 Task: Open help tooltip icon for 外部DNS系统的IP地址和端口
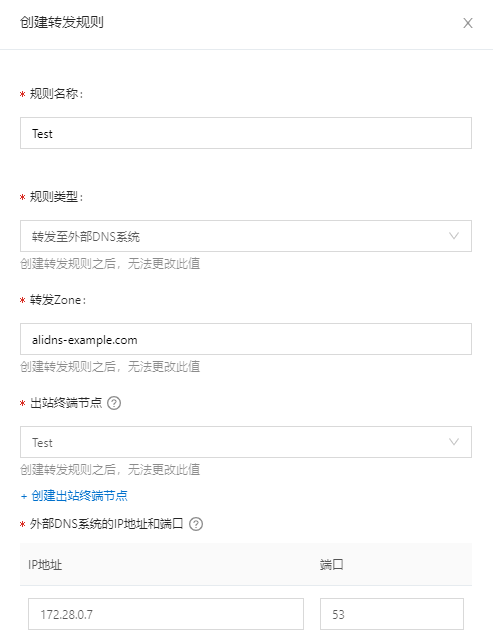[x=196, y=524]
